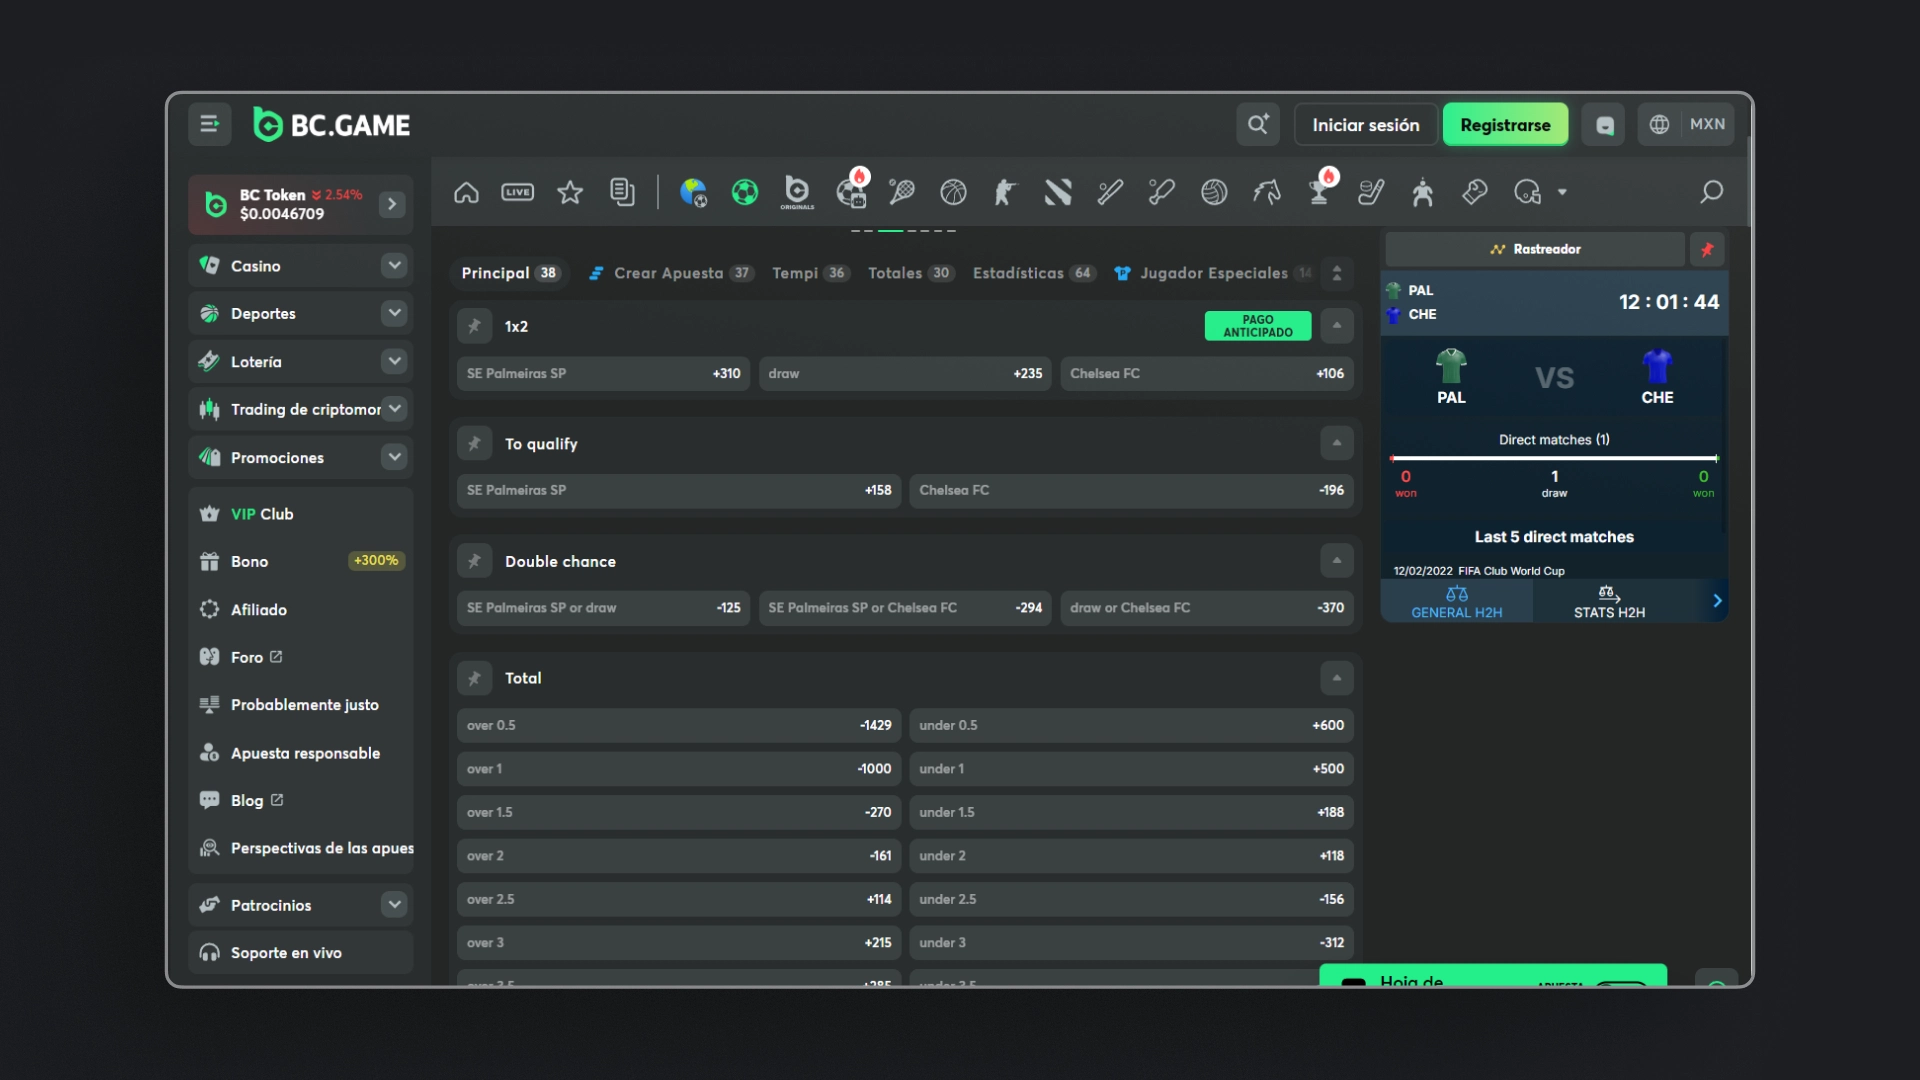Viewport: 1920px width, 1080px height.
Task: Switch to Jugador Especiales tab
Action: 1214,273
